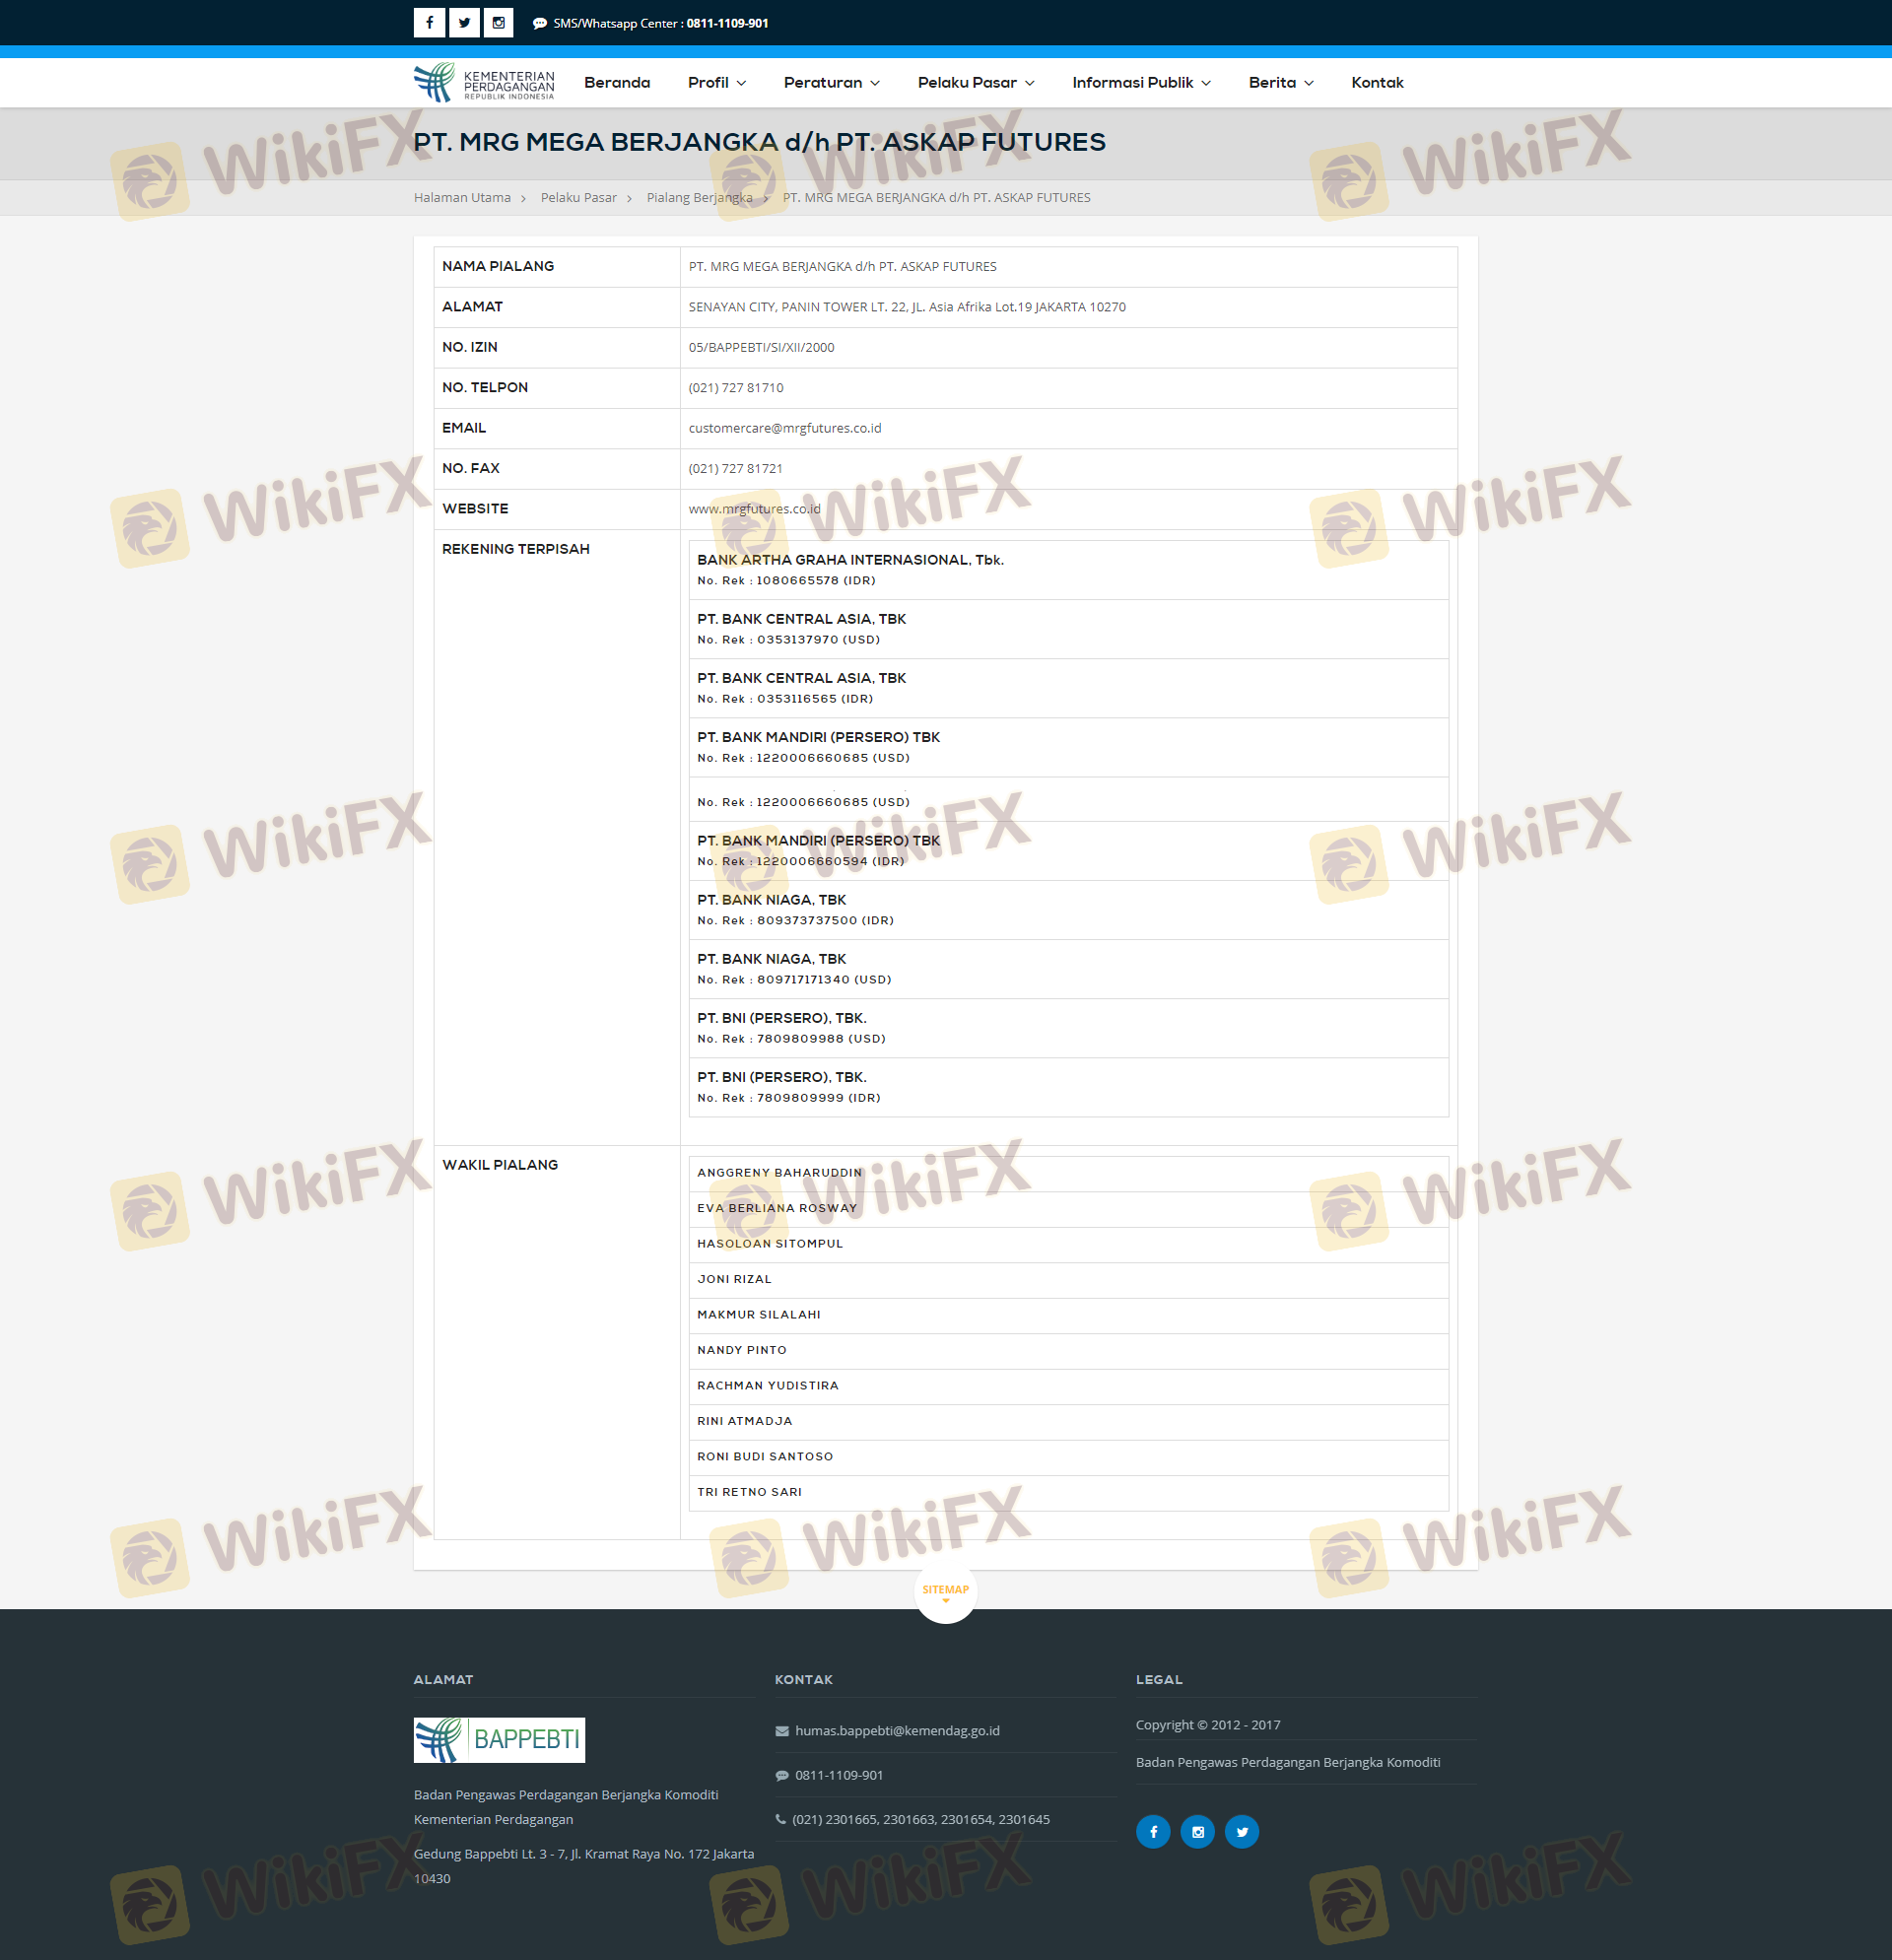1892x1960 pixels.
Task: Click the Facebook icon in top bar
Action: (429, 22)
